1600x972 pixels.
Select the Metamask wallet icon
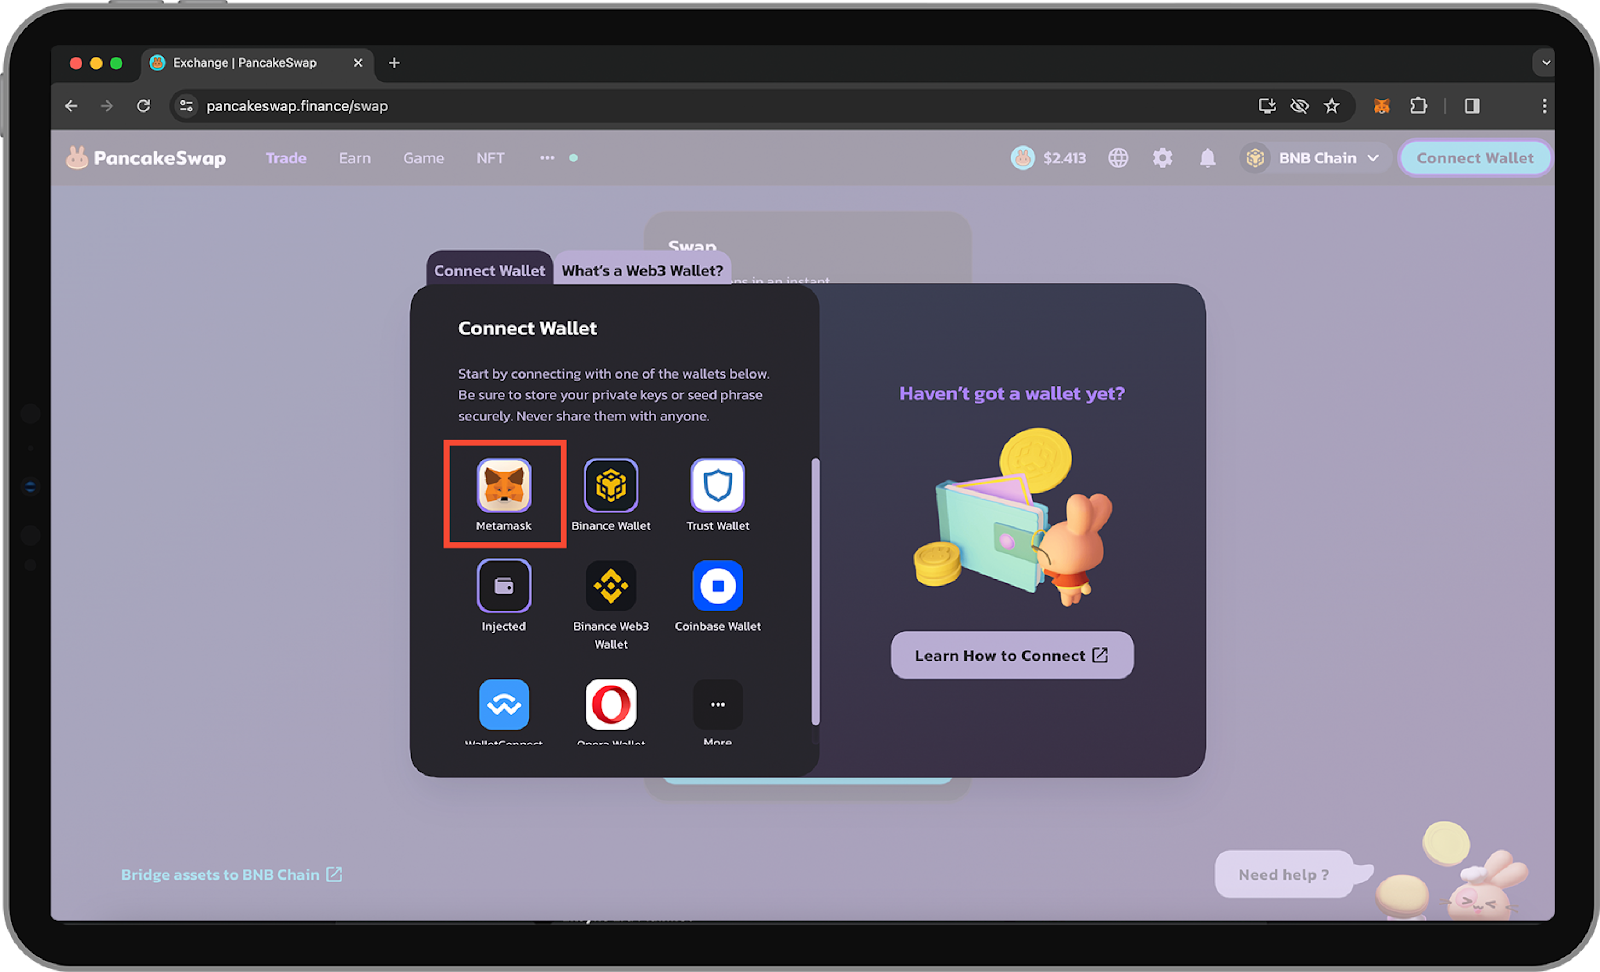[504, 485]
